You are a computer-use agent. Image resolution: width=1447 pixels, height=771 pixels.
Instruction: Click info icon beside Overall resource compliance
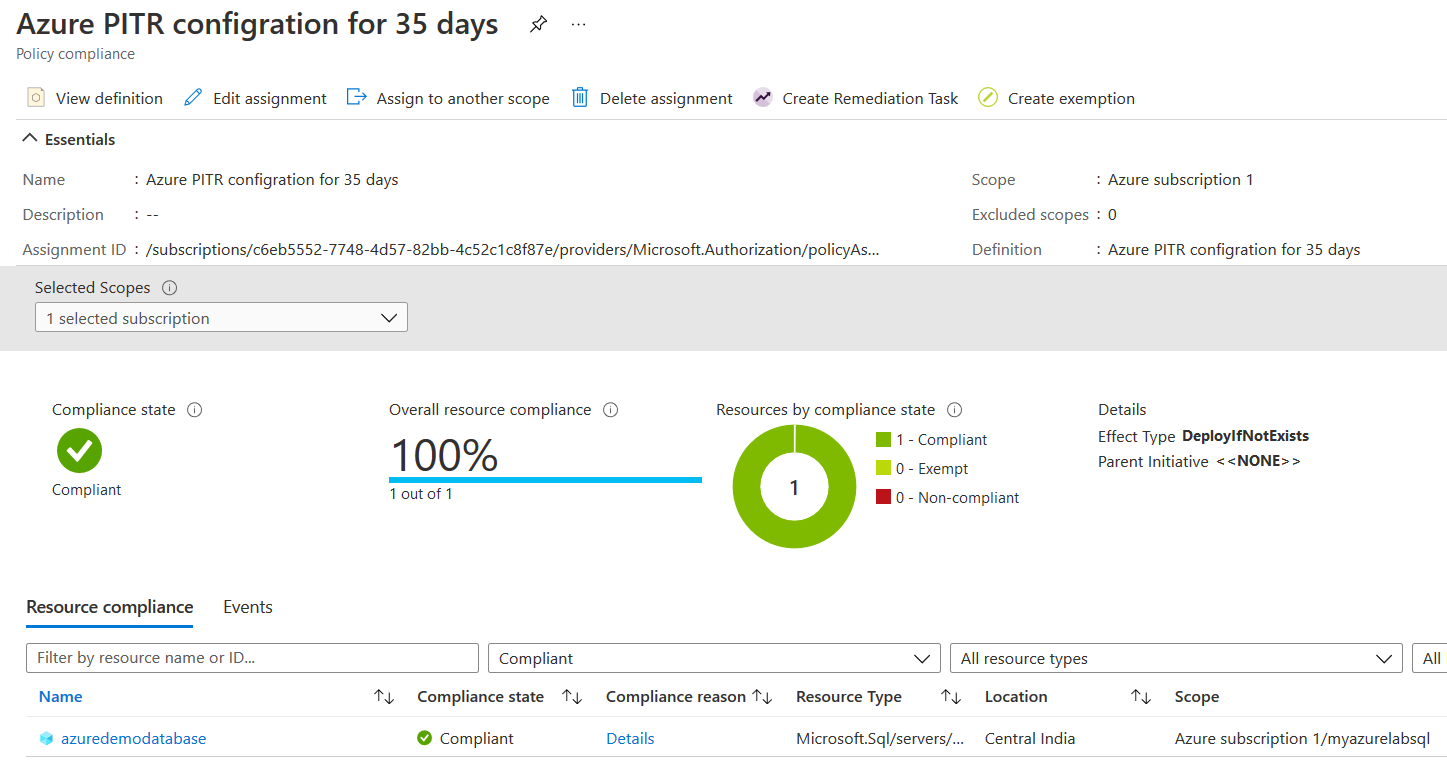coord(611,410)
